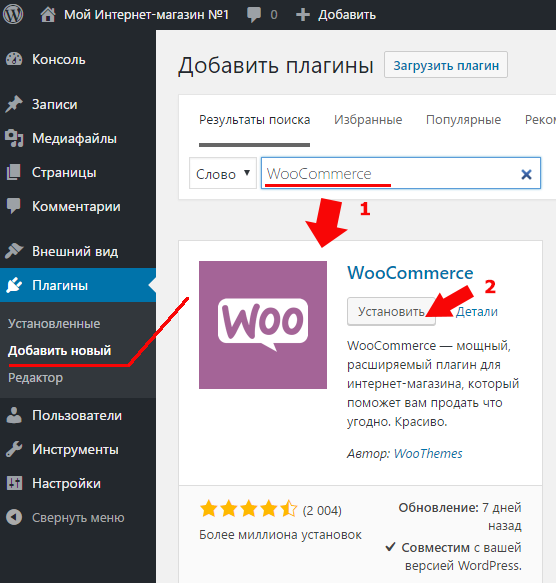Click the (2 004) ratings count
The width and height of the screenshot is (556, 583).
pos(322,510)
